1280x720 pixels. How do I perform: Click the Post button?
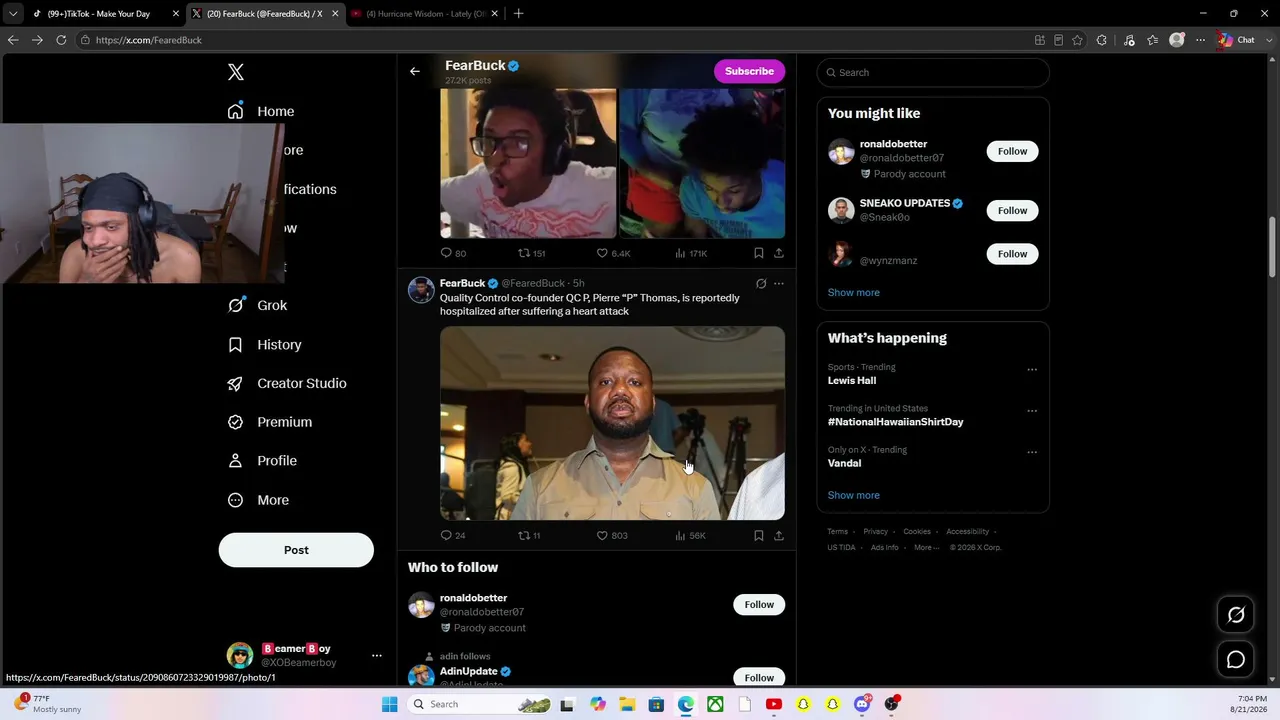pos(296,550)
